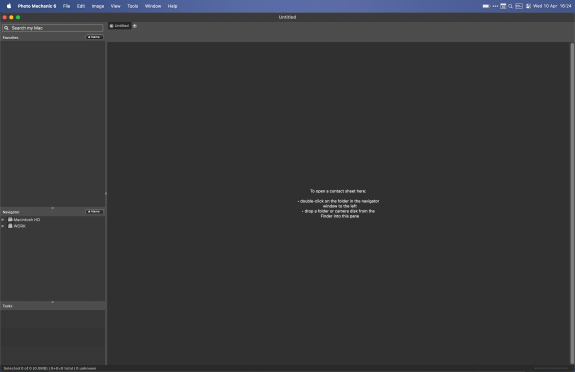
Task: Click the battery status icon
Action: [486, 6]
